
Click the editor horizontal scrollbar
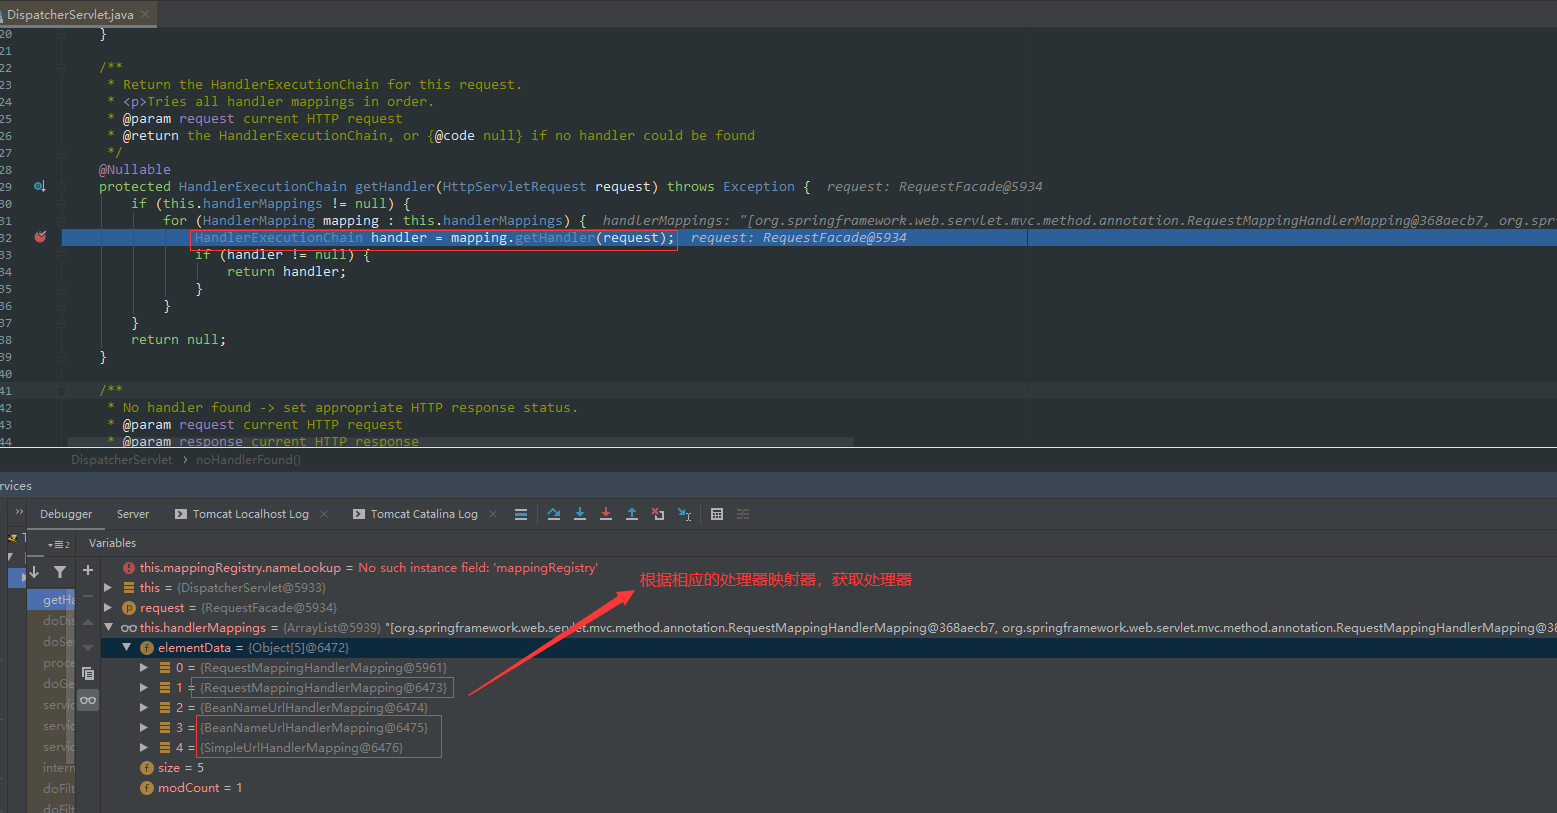460,441
